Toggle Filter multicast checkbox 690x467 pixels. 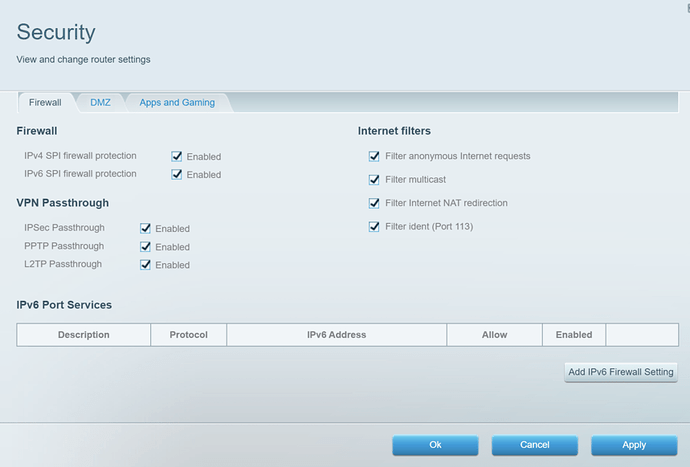(x=374, y=180)
